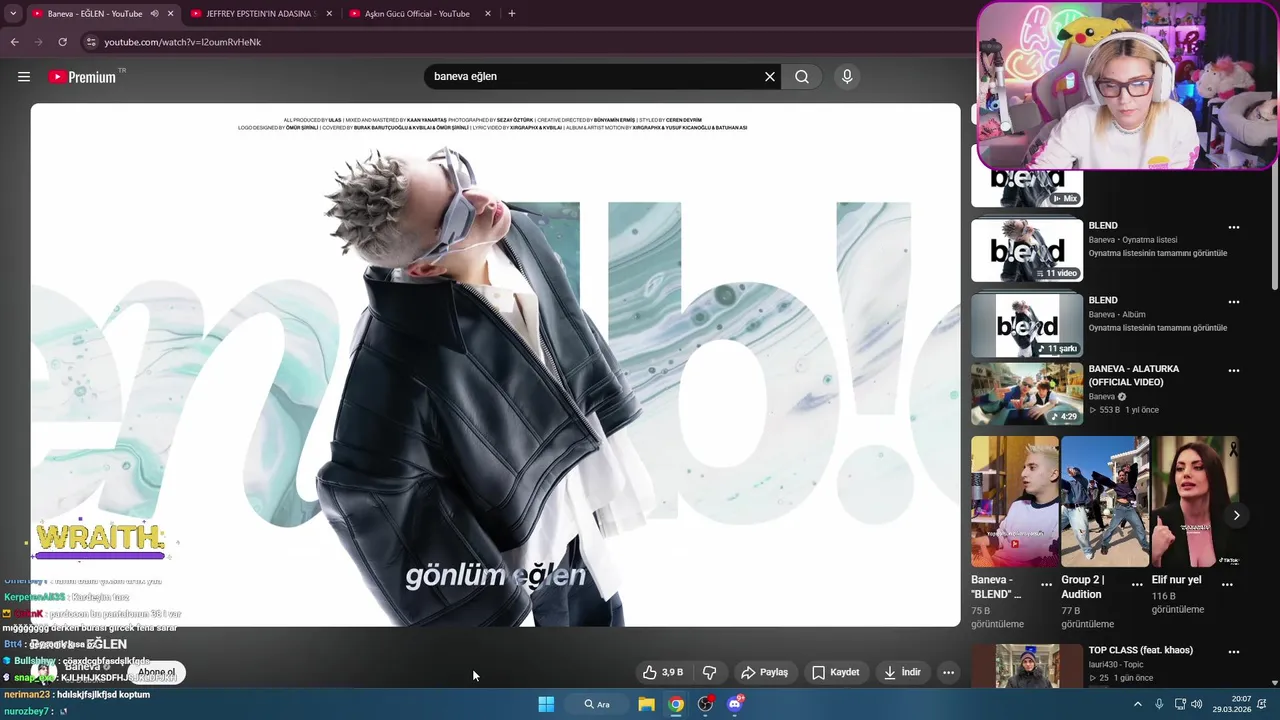This screenshot has height=720, width=1280.
Task: Play the Group 2 | Audition short
Action: (1105, 501)
